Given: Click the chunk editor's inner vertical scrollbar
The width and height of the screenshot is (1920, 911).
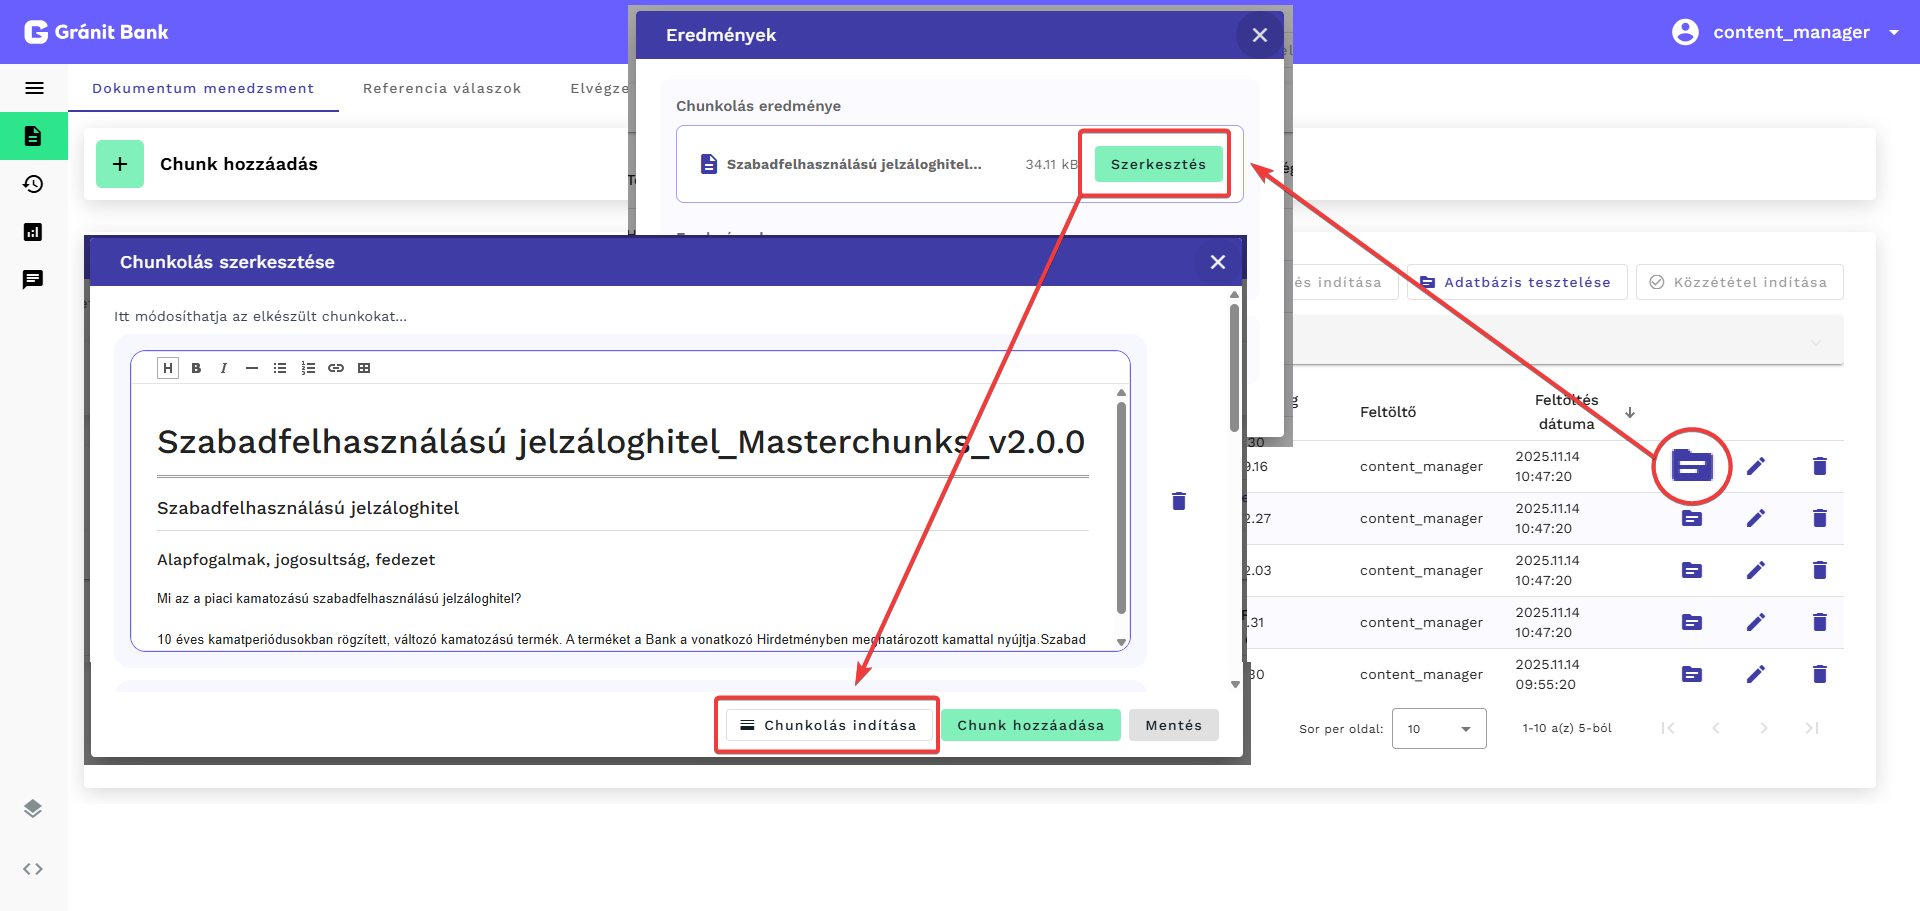Looking at the screenshot, I should [x=1121, y=507].
